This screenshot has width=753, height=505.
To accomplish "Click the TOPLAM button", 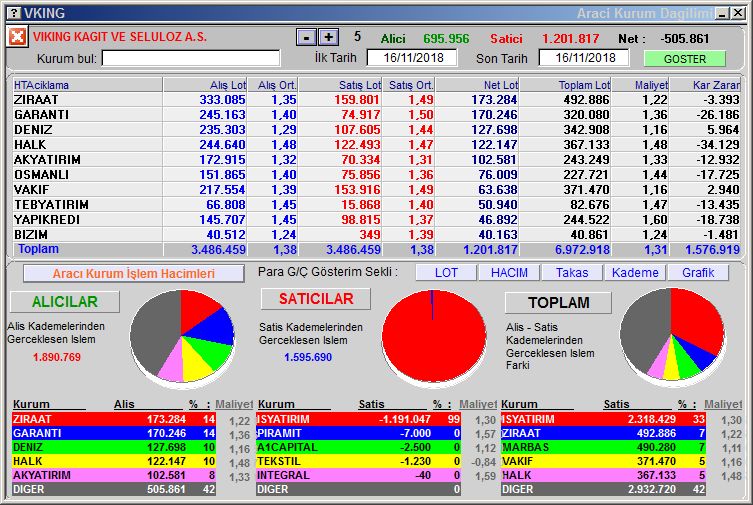I will point(559,302).
